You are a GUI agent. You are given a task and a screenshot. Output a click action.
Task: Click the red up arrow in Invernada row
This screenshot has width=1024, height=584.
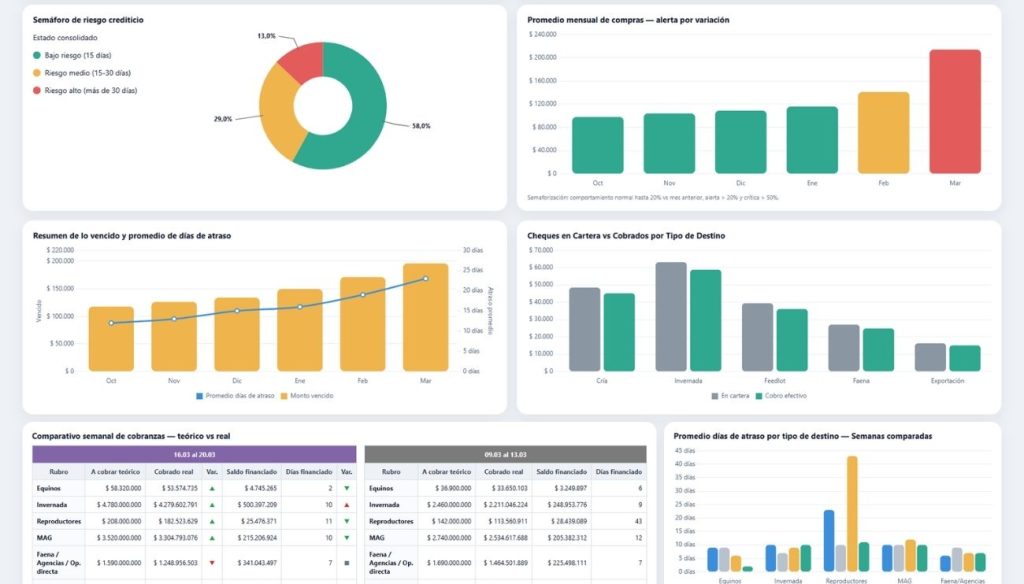click(346, 506)
